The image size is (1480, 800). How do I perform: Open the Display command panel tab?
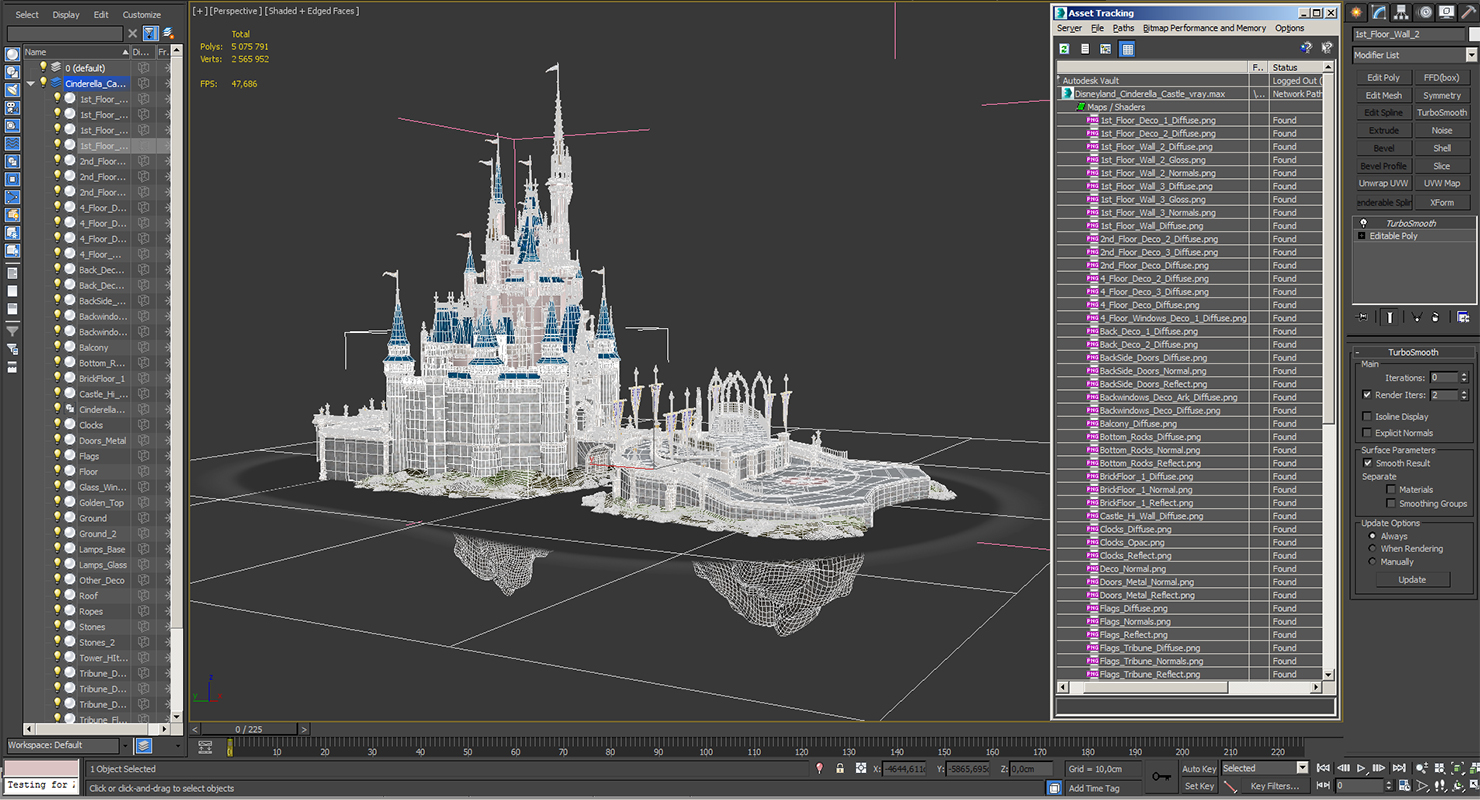1445,13
